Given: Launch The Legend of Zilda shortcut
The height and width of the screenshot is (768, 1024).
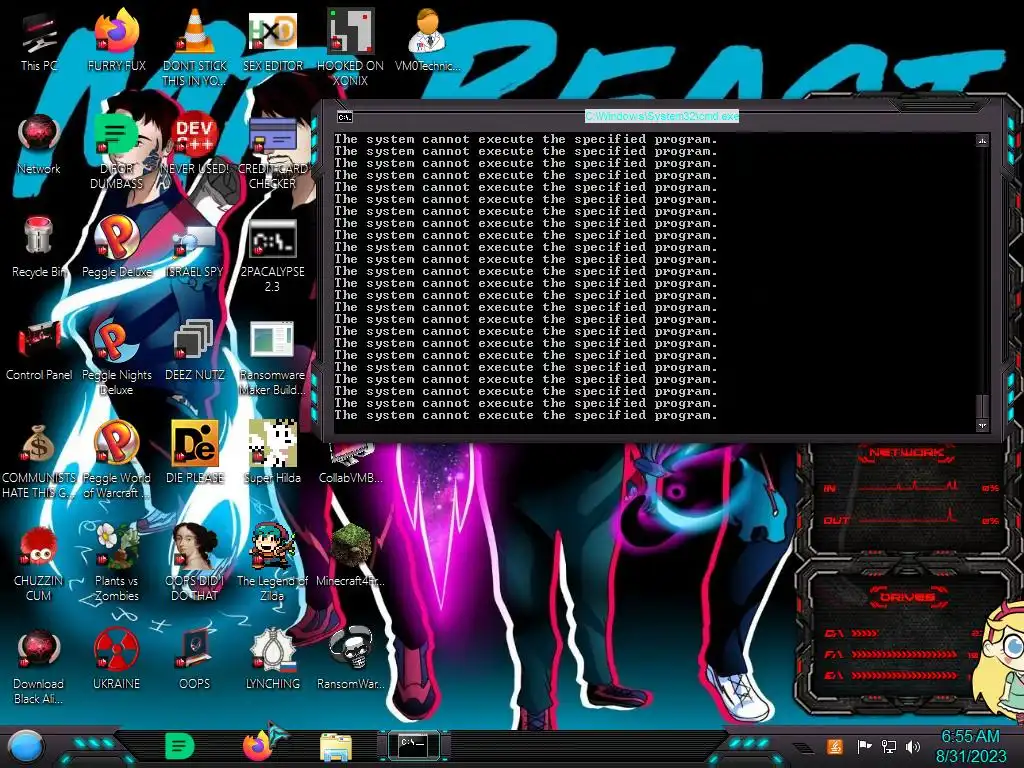Looking at the screenshot, I should [x=272, y=563].
